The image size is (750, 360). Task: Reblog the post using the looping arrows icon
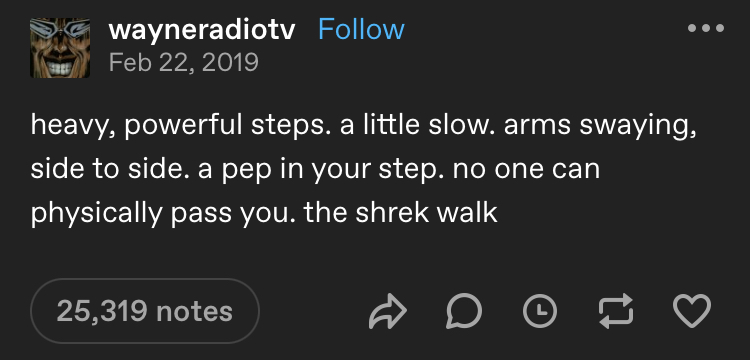pos(616,311)
